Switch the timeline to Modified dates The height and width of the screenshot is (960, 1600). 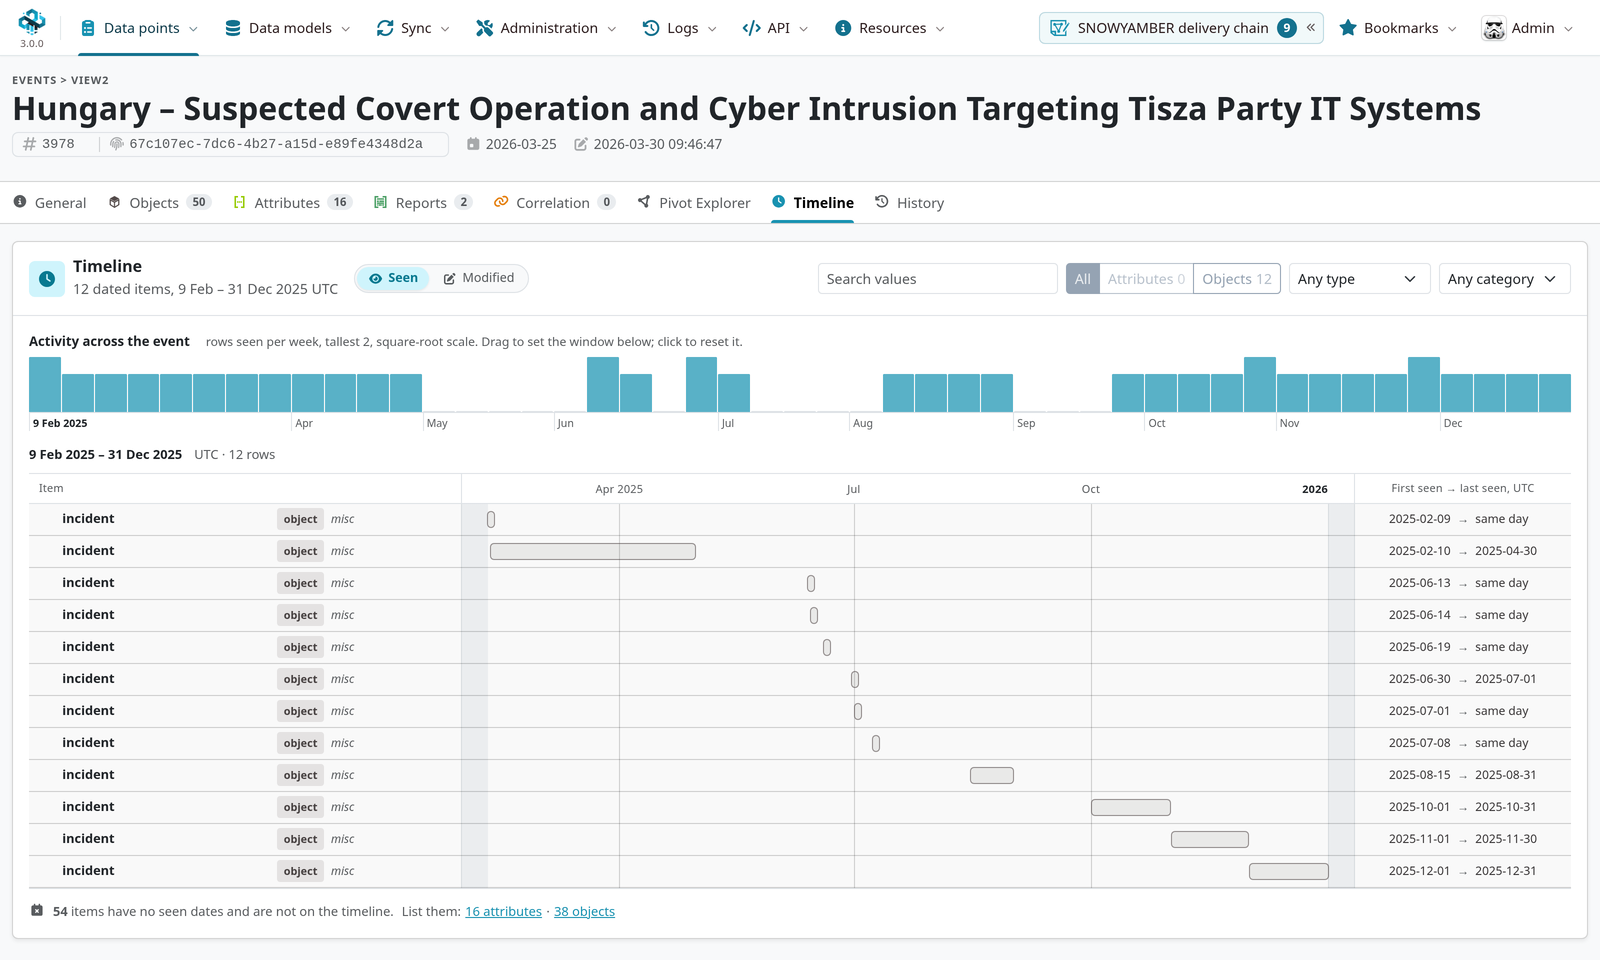(479, 278)
